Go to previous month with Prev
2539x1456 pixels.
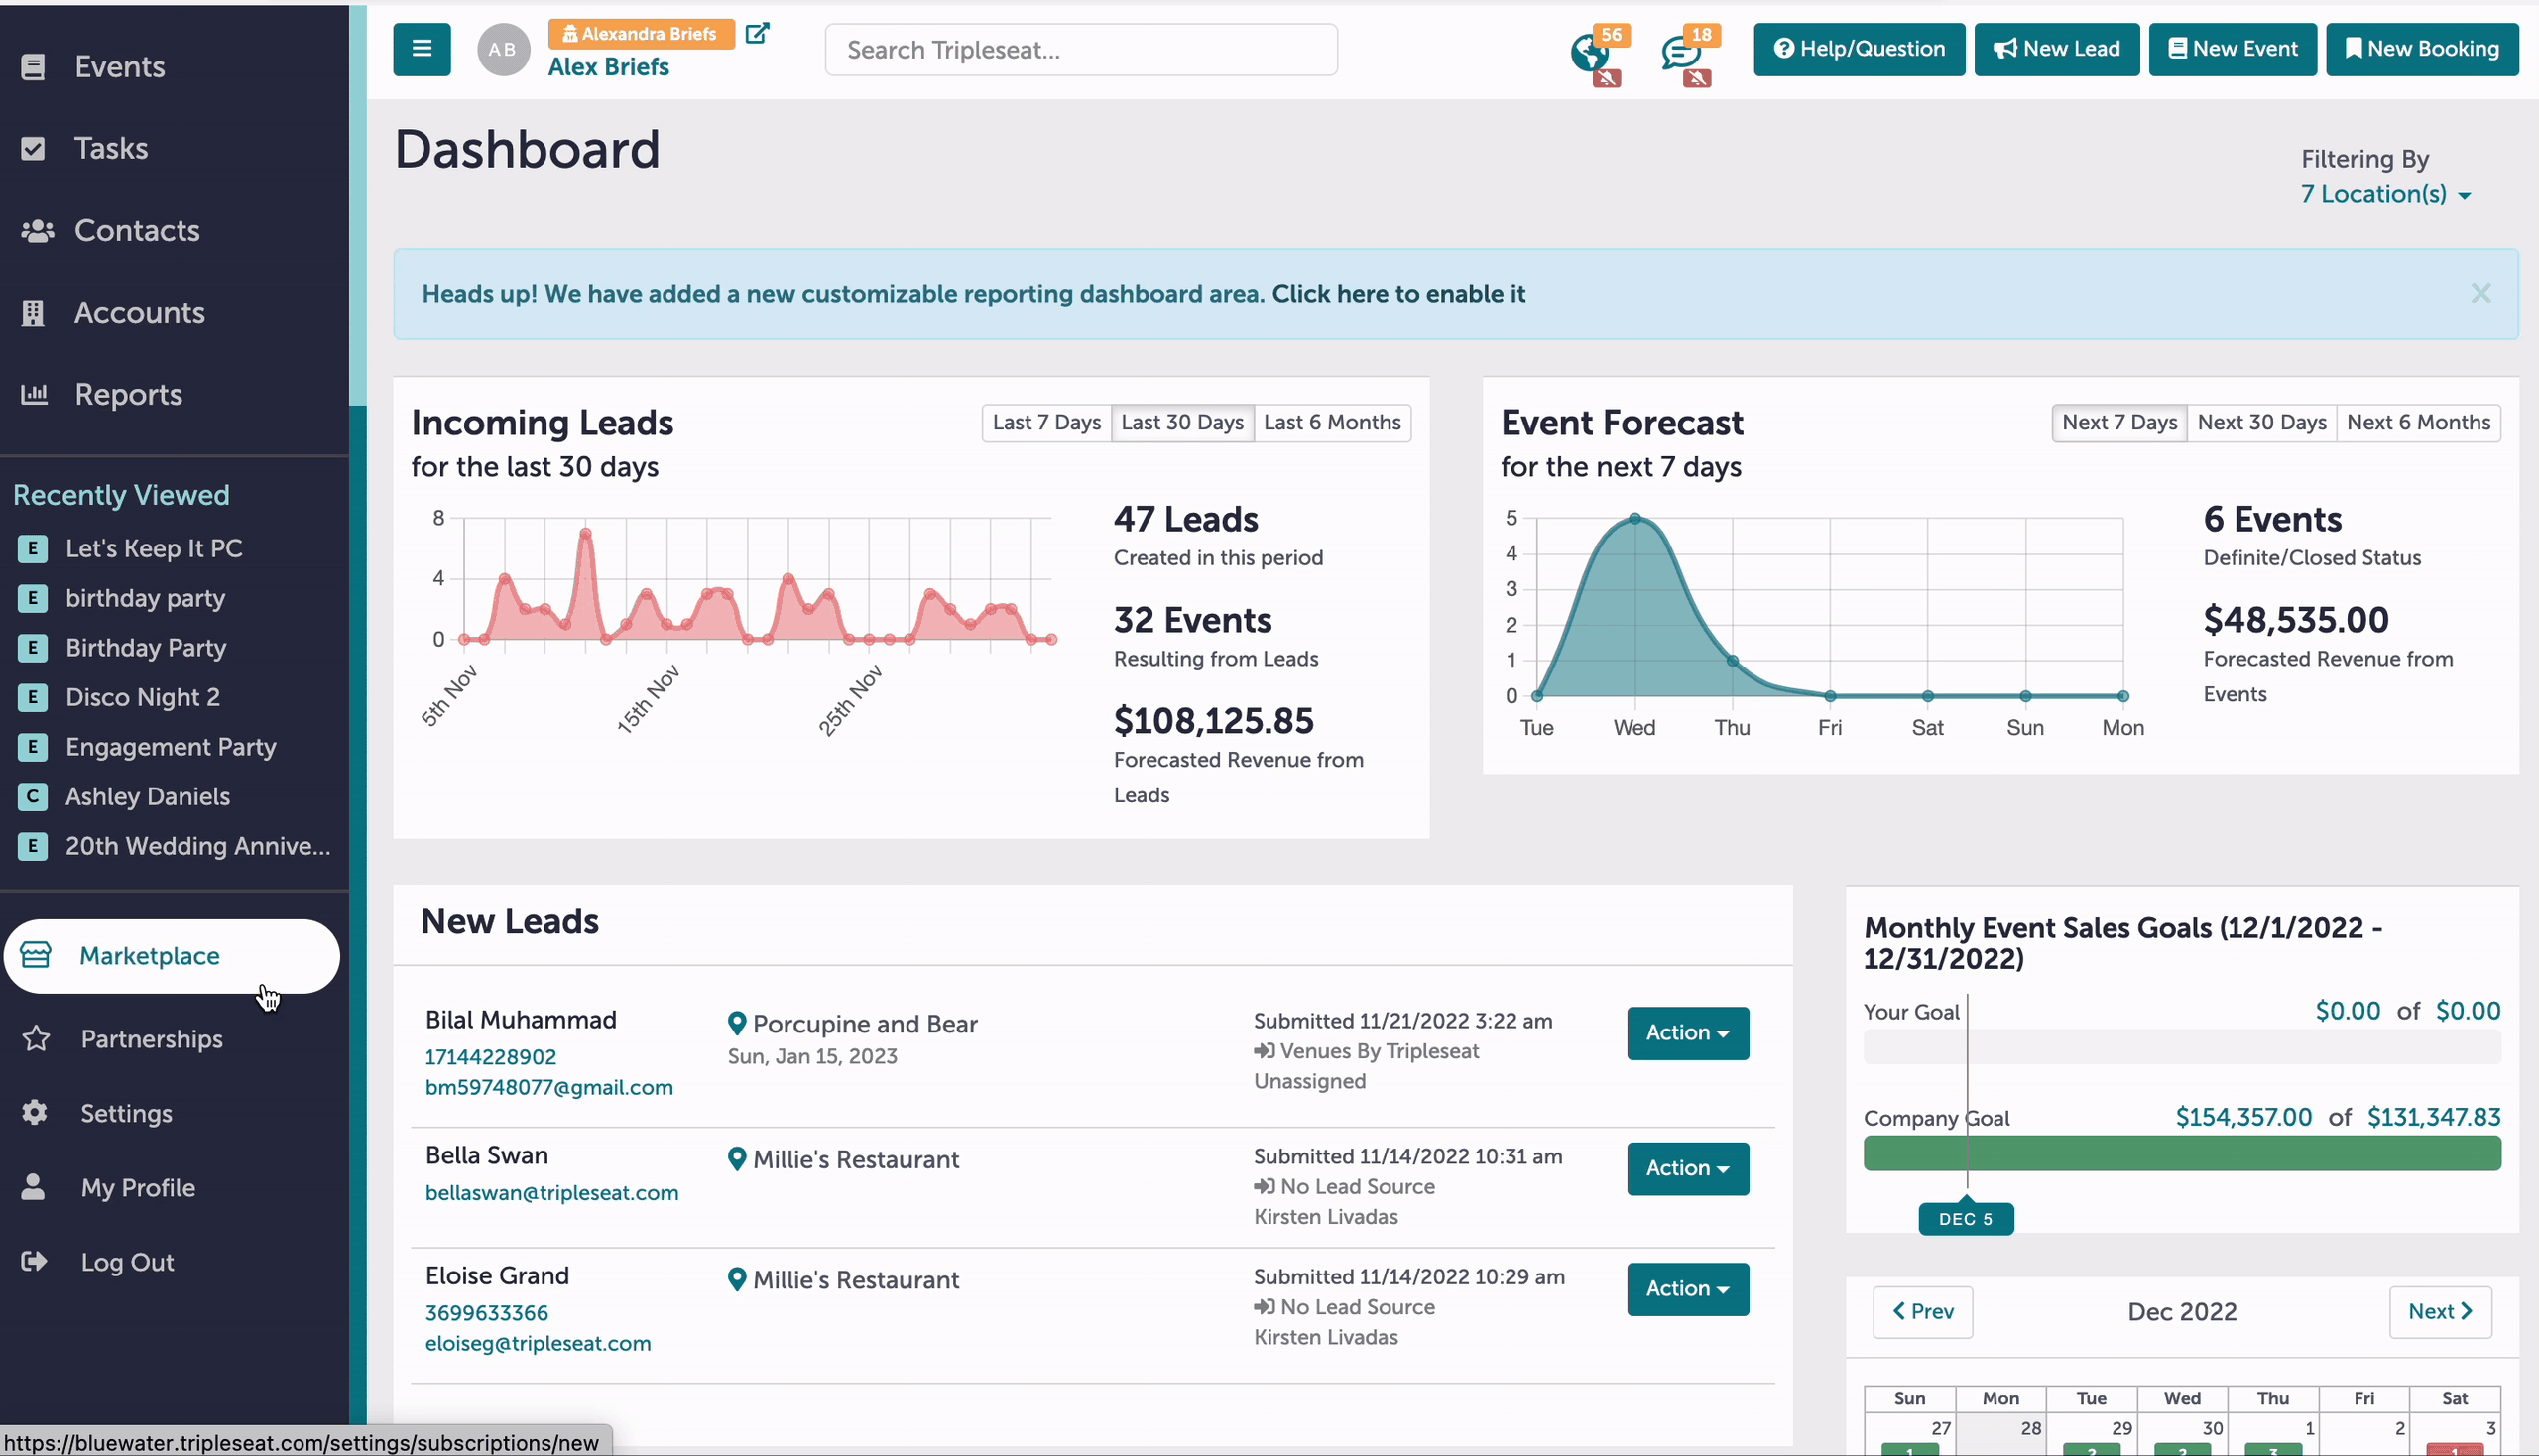pos(1922,1312)
